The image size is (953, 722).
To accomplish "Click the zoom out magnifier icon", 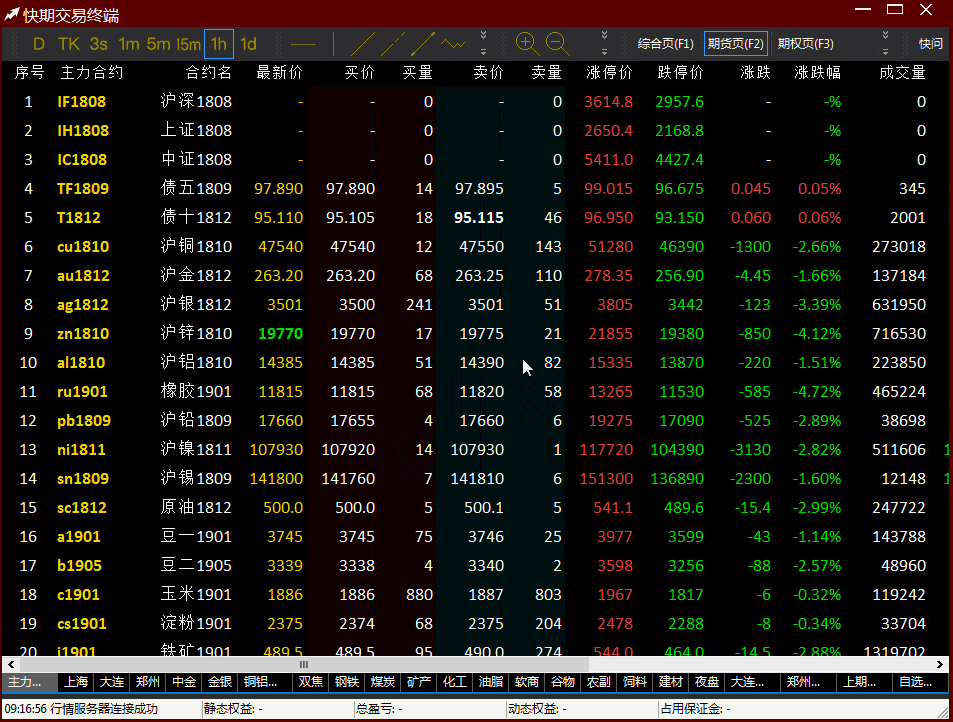I will pyautogui.click(x=557, y=43).
